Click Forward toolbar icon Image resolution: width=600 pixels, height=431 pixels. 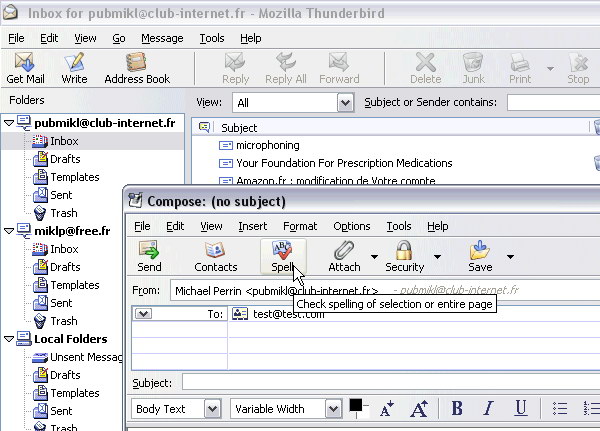[x=339, y=68]
